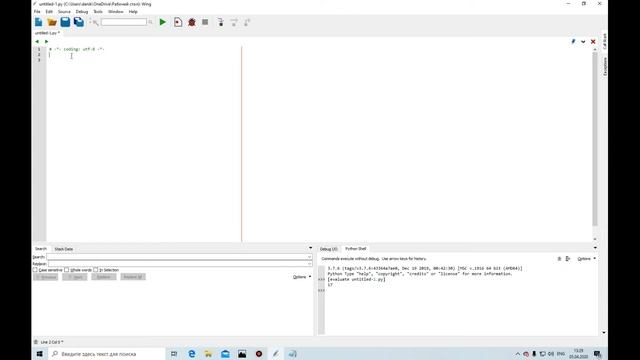The height and width of the screenshot is (360, 640).
Task: Click the Step Over debug icon
Action: (x=234, y=22)
